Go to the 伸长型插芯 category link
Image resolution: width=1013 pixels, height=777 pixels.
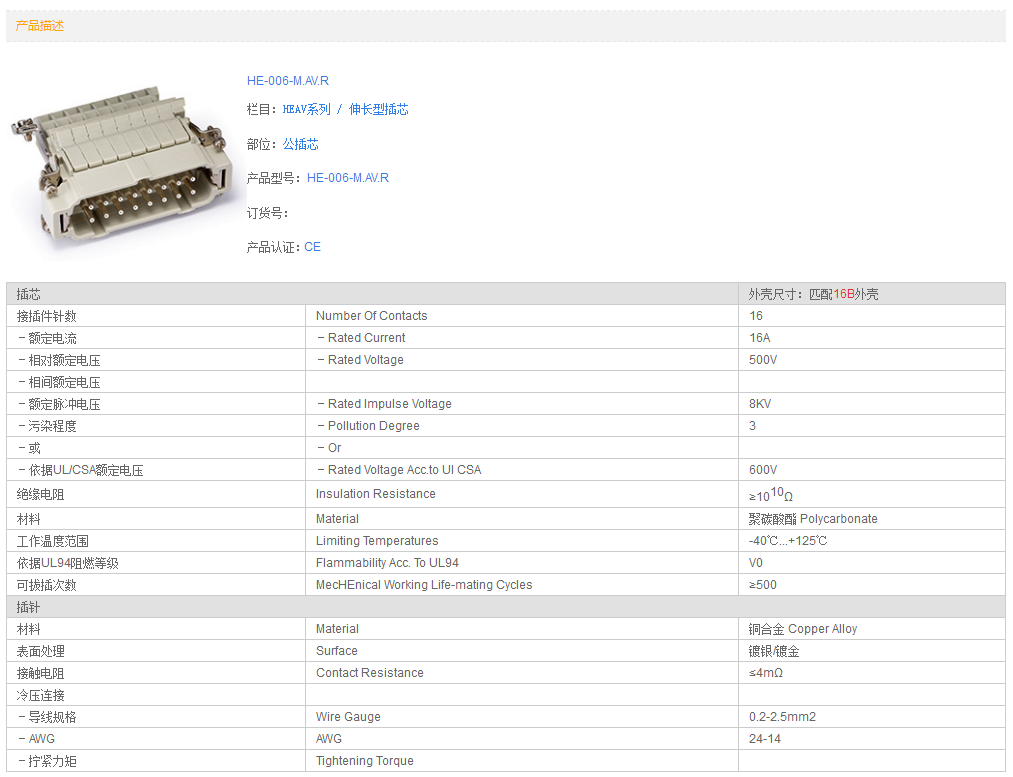coord(378,110)
